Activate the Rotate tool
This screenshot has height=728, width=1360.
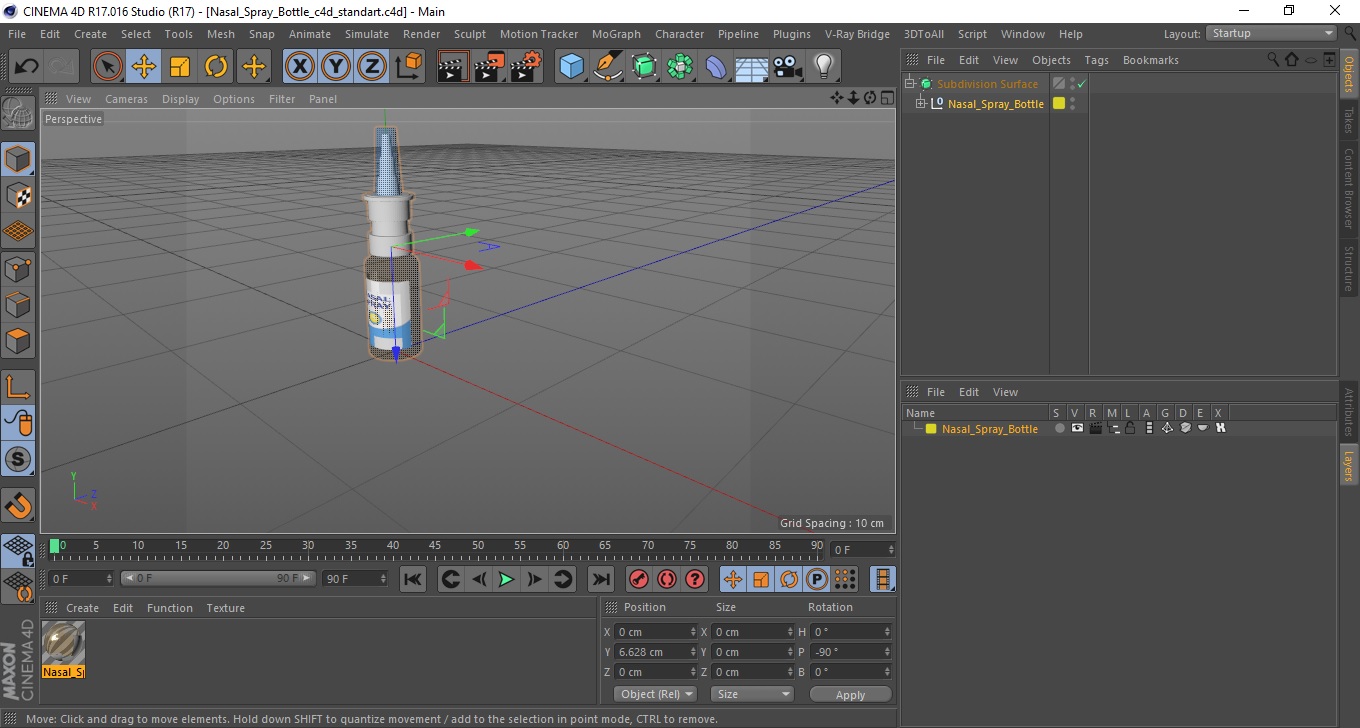point(216,67)
